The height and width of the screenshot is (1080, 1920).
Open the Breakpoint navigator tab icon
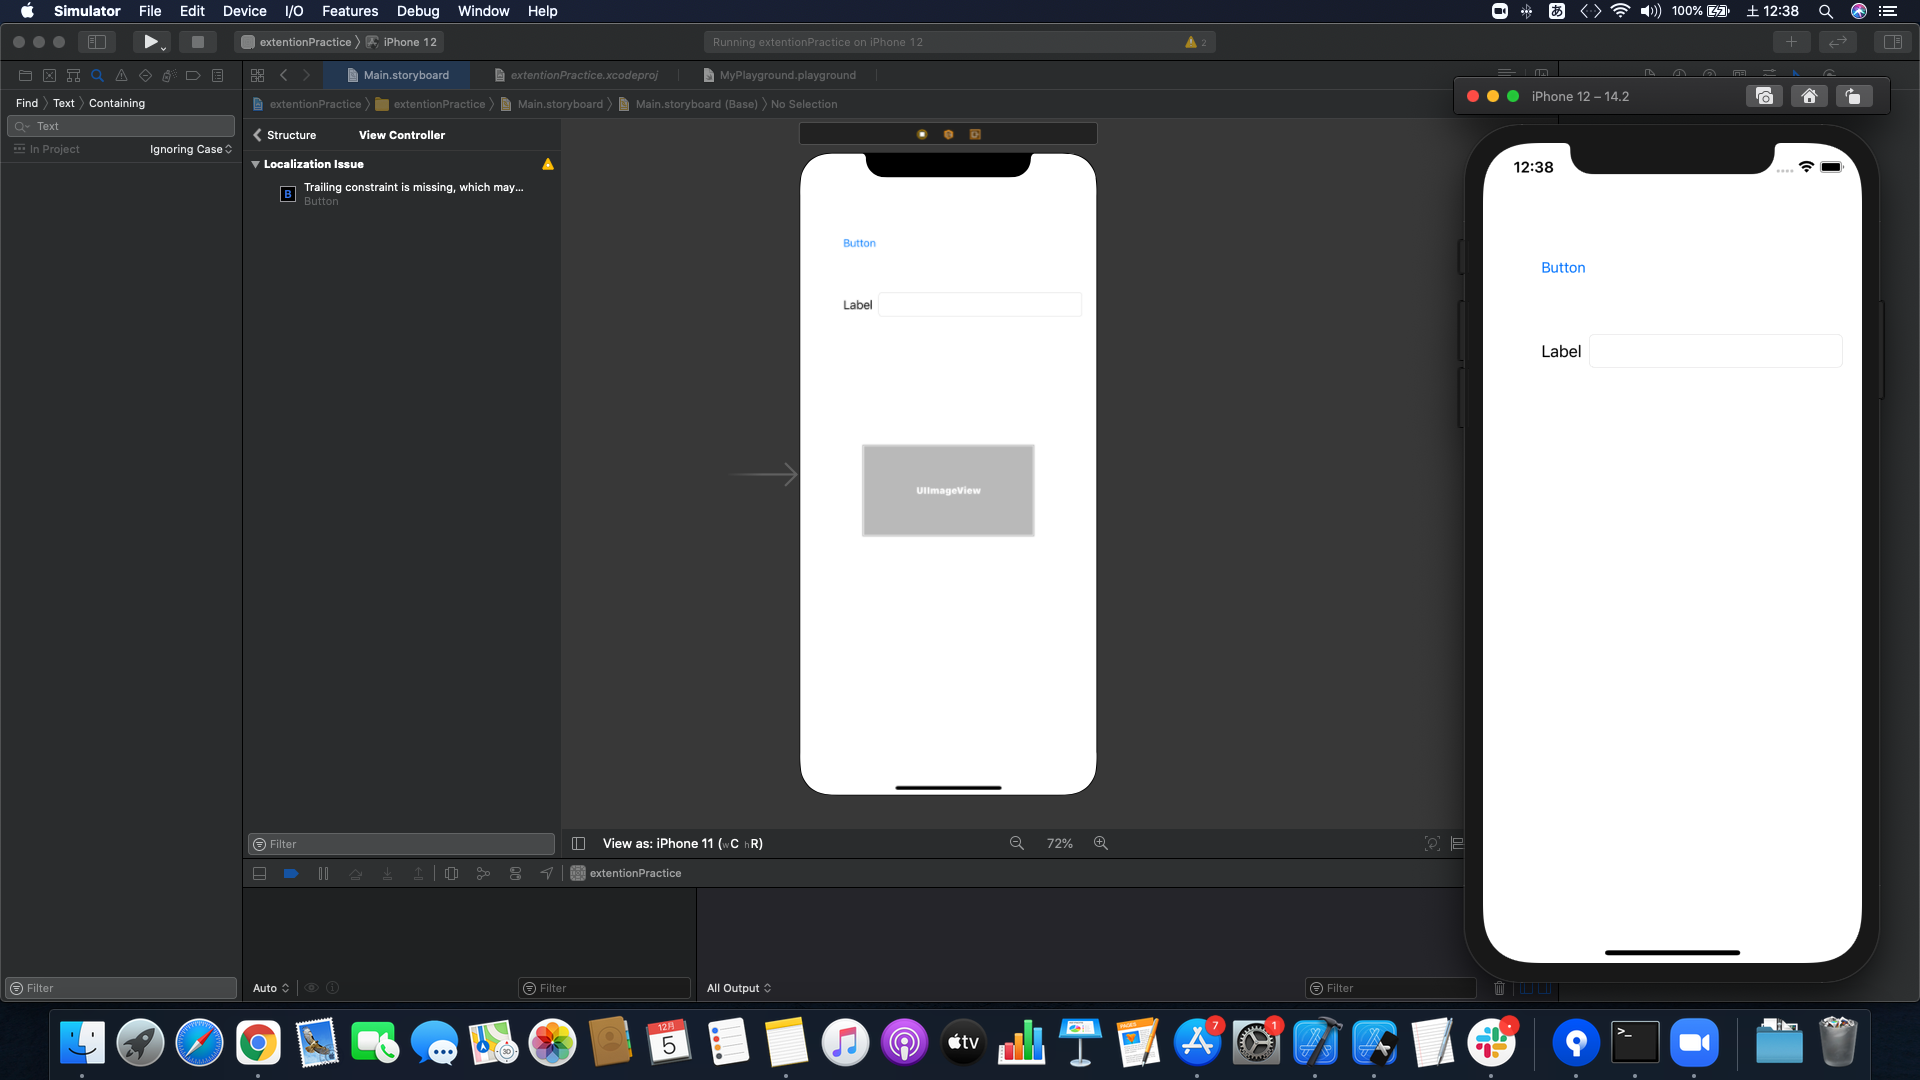click(x=193, y=75)
